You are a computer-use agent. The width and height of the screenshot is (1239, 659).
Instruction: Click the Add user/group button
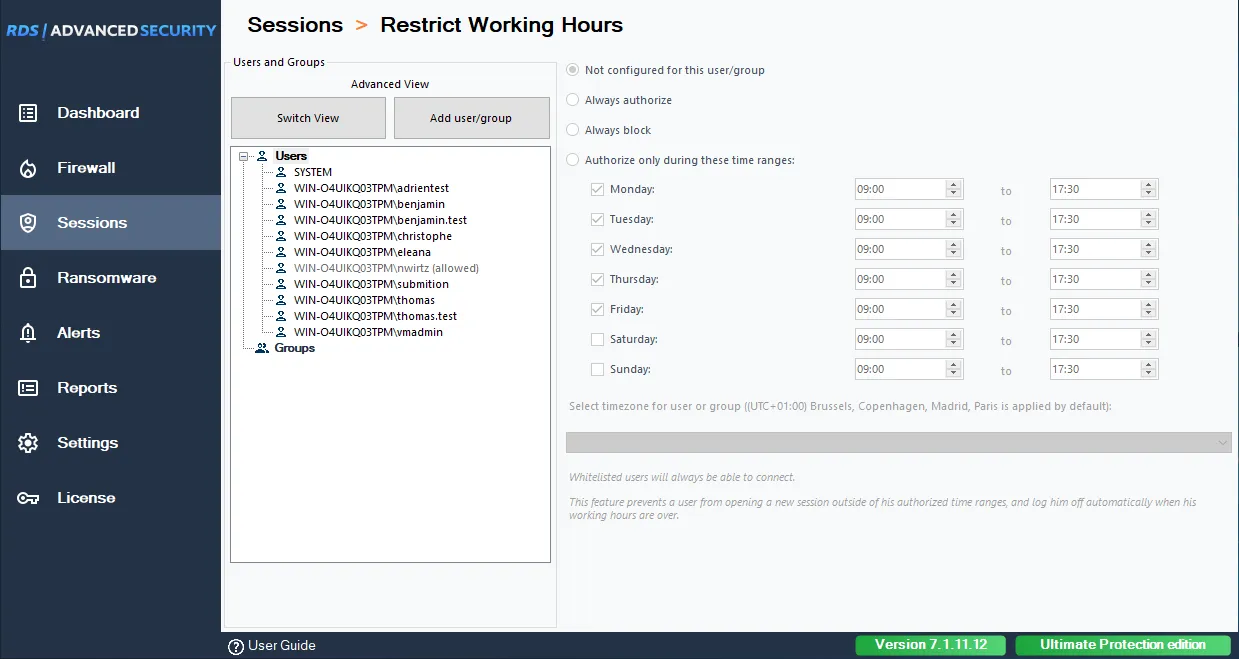click(x=471, y=117)
